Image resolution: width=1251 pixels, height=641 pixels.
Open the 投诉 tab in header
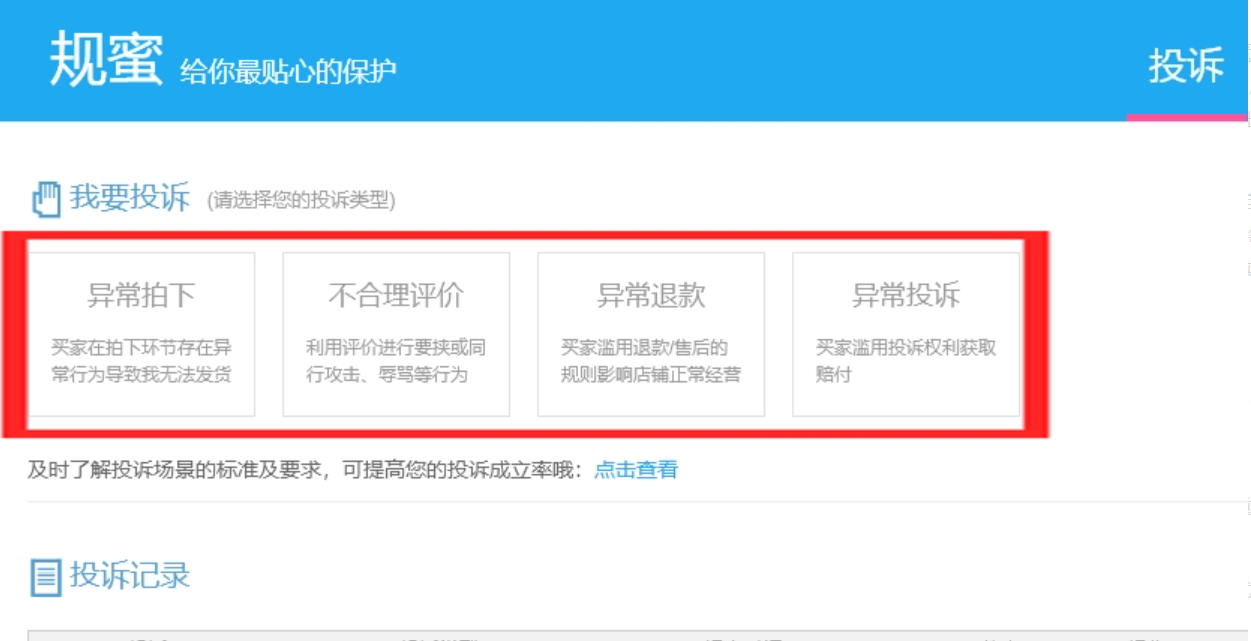(x=1186, y=66)
